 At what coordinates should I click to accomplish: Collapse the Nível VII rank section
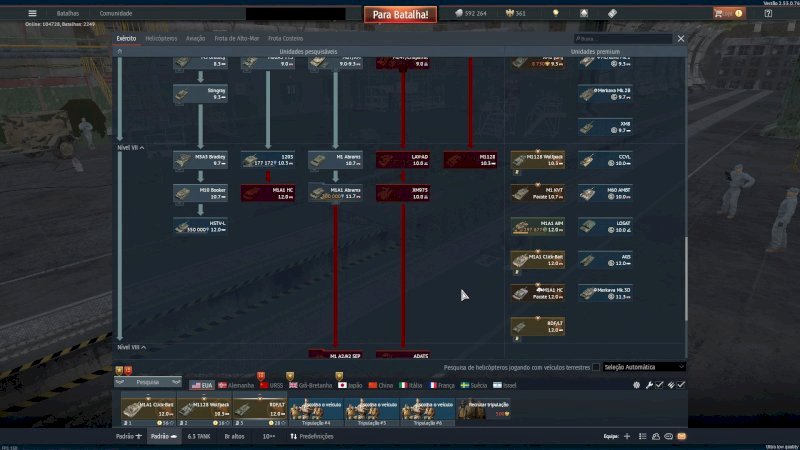point(130,147)
